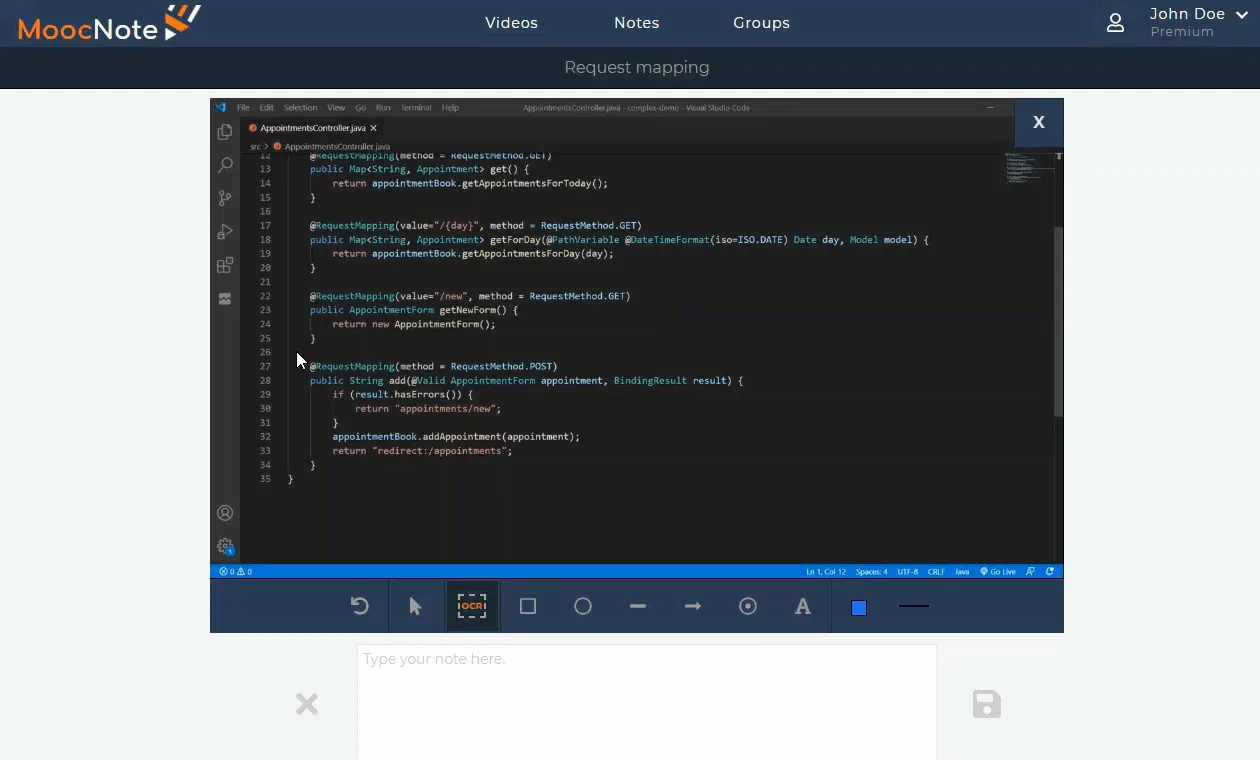Select the straight line tool
Viewport: 1260px width, 760px height.
638,606
